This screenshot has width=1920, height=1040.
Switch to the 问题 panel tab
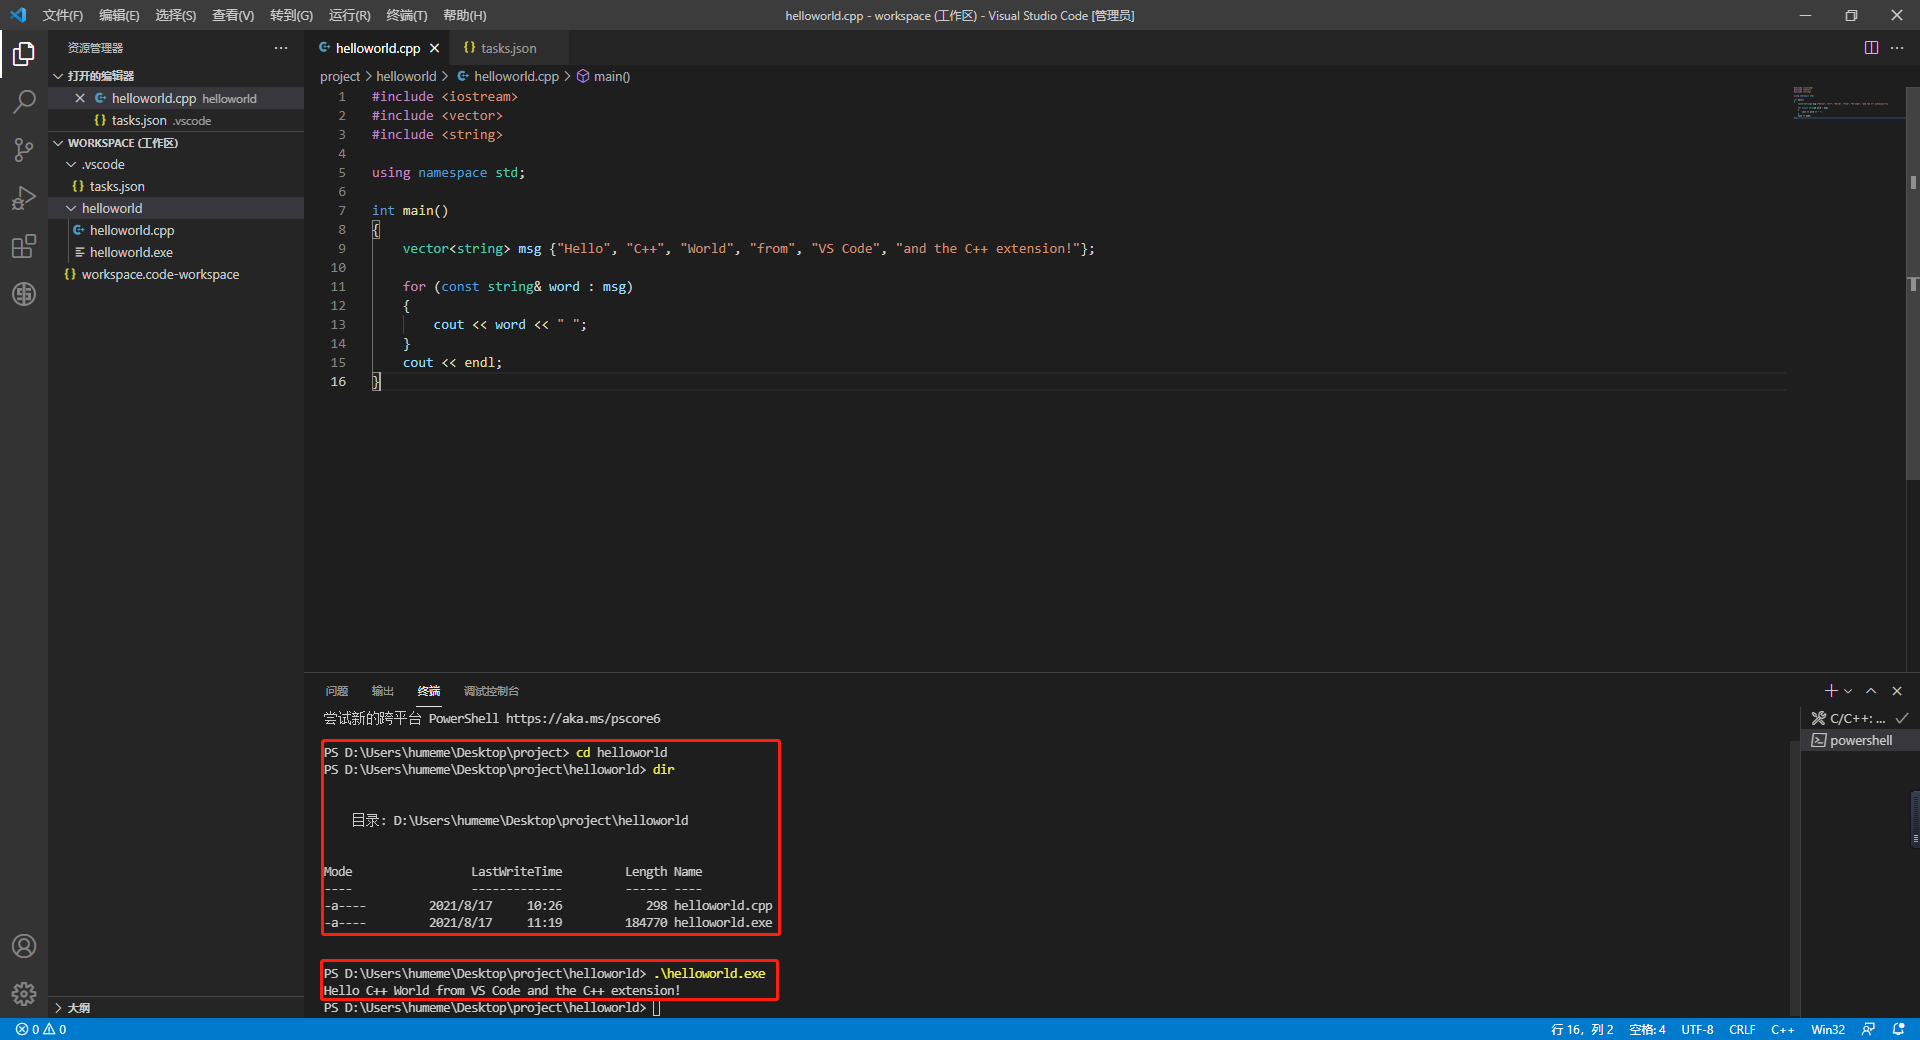pos(337,691)
